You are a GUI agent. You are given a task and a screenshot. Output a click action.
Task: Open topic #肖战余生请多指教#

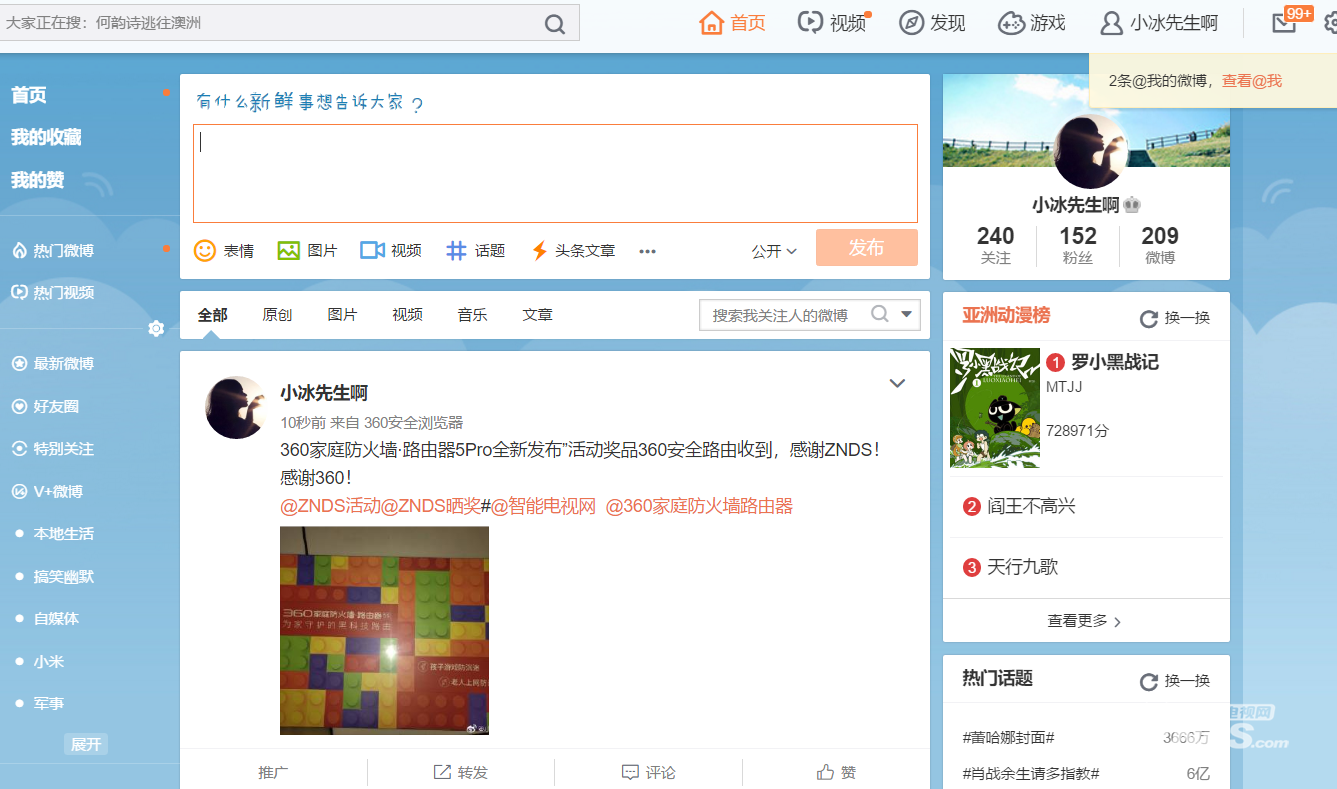(1031, 773)
